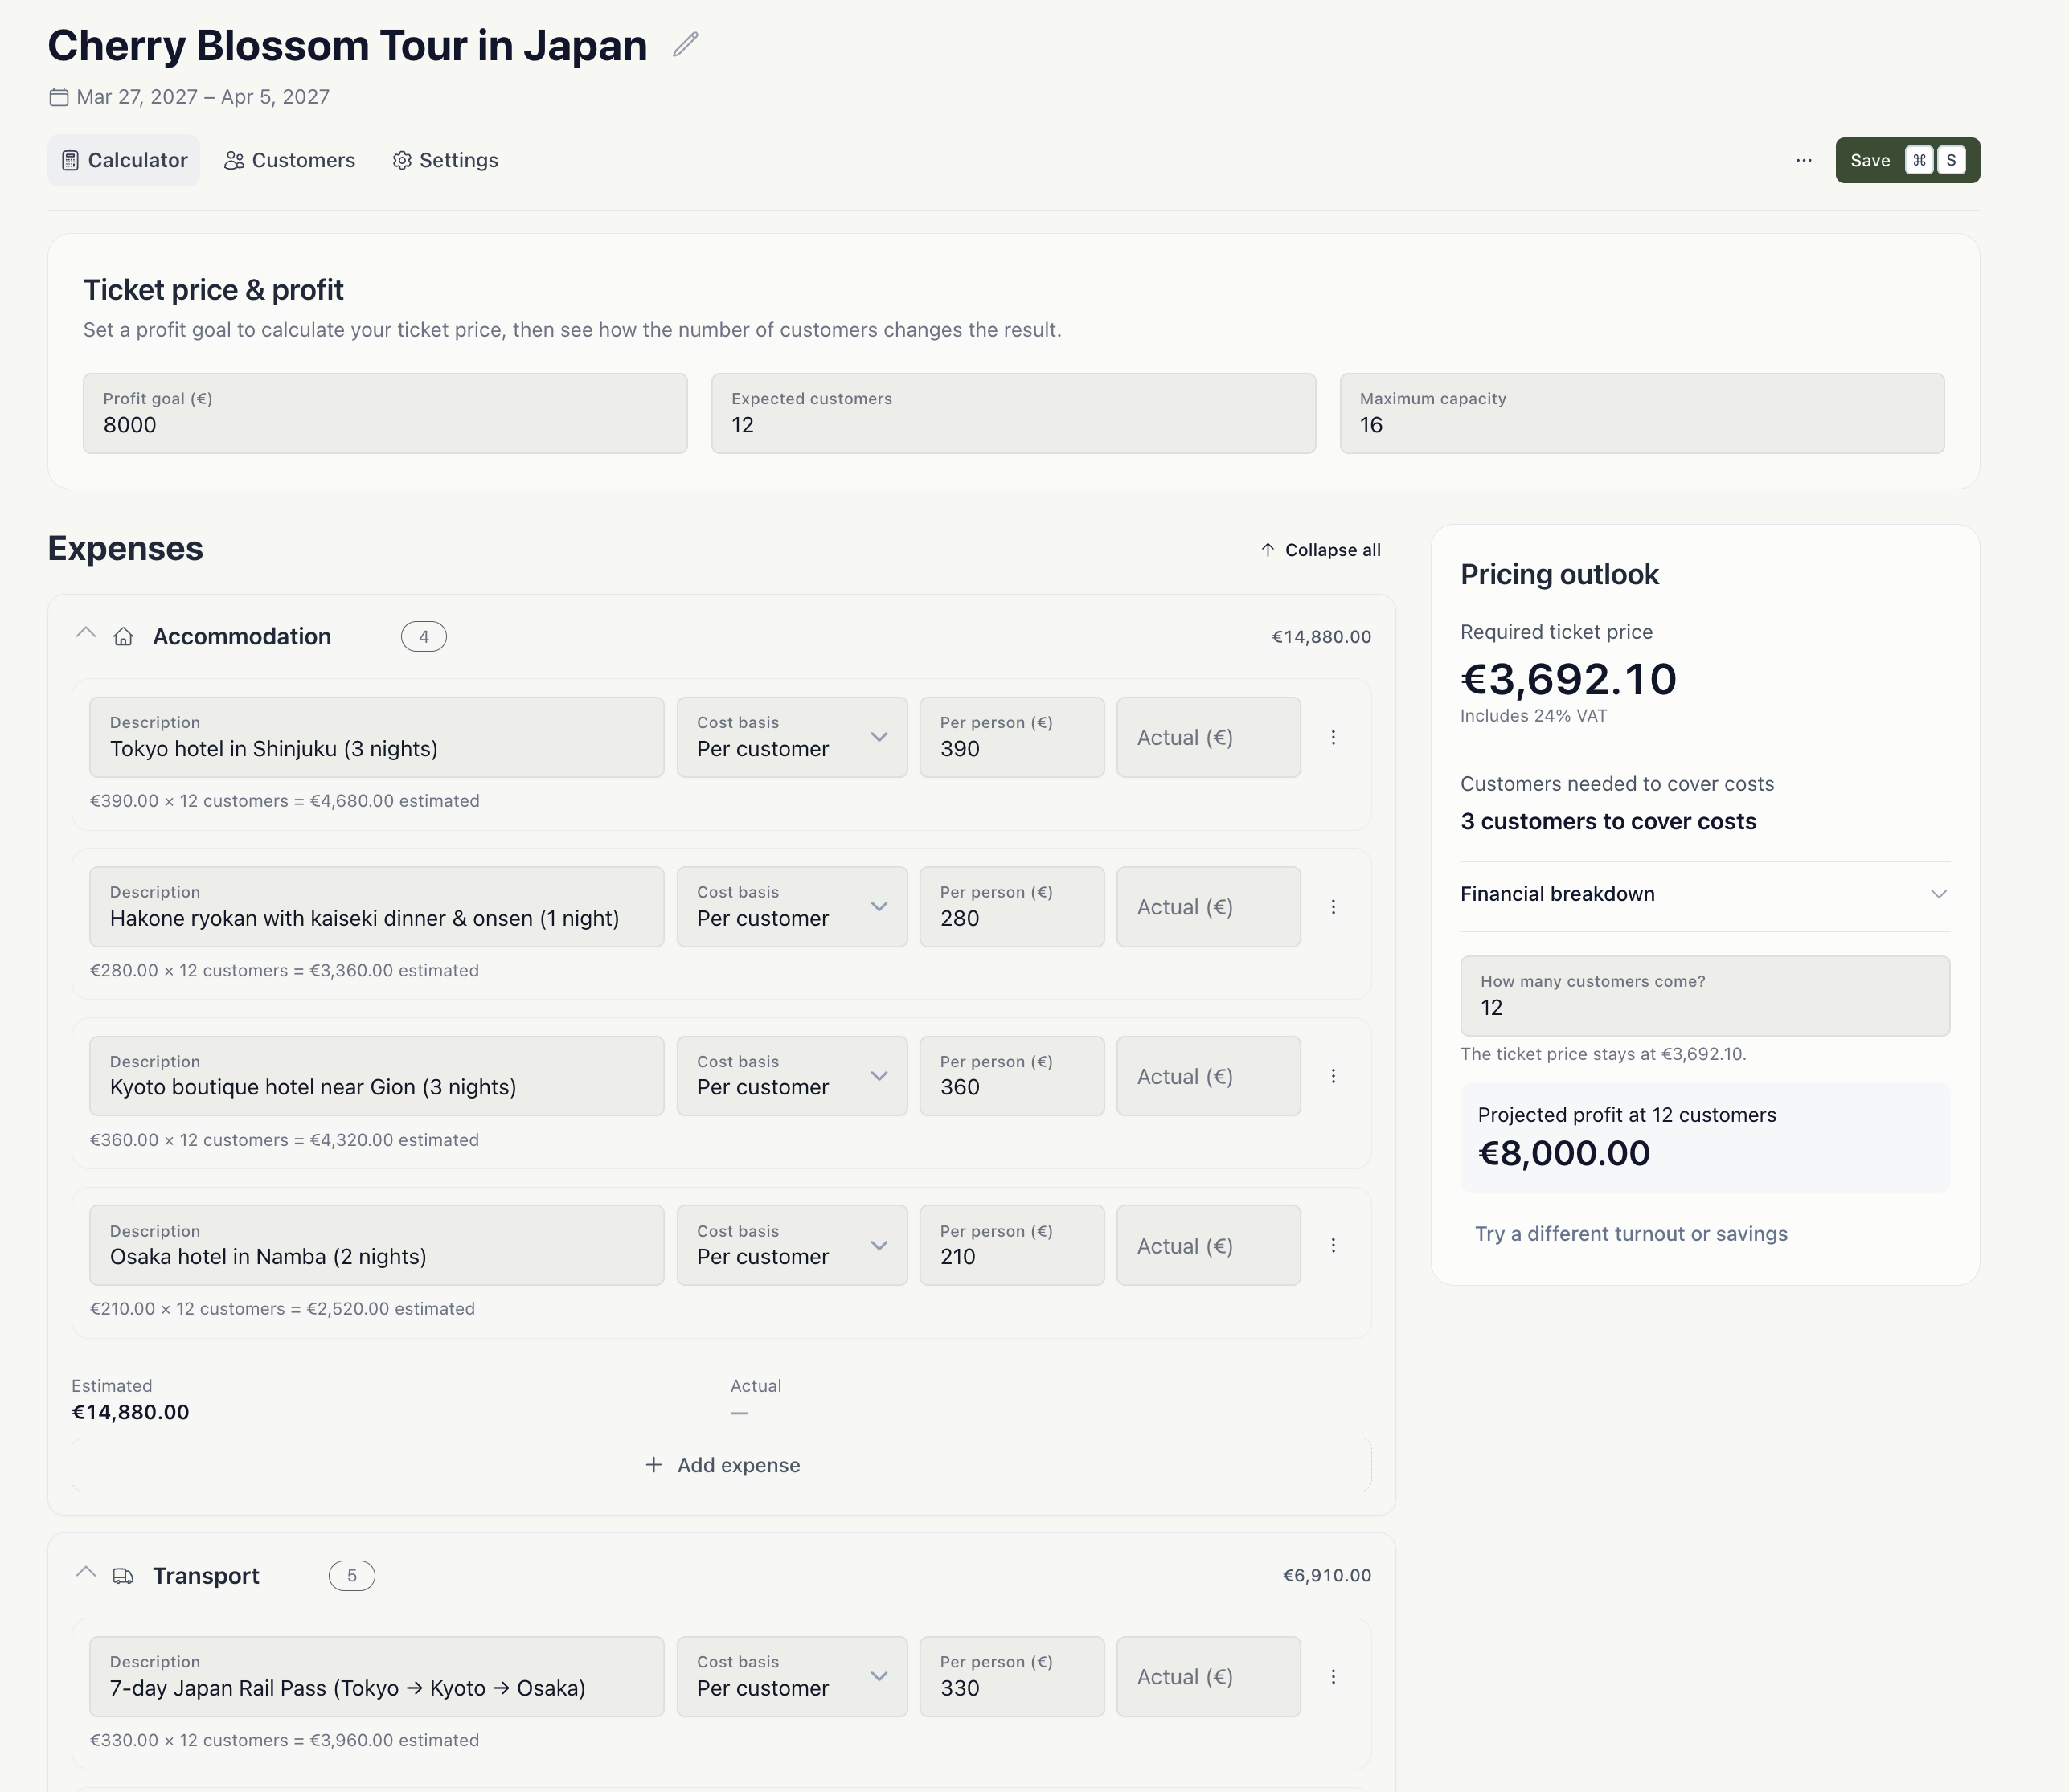Screen dimensions: 2069x1792
Task: Open Cost basis dropdown for Hakone ryokan row
Action: tap(792, 907)
